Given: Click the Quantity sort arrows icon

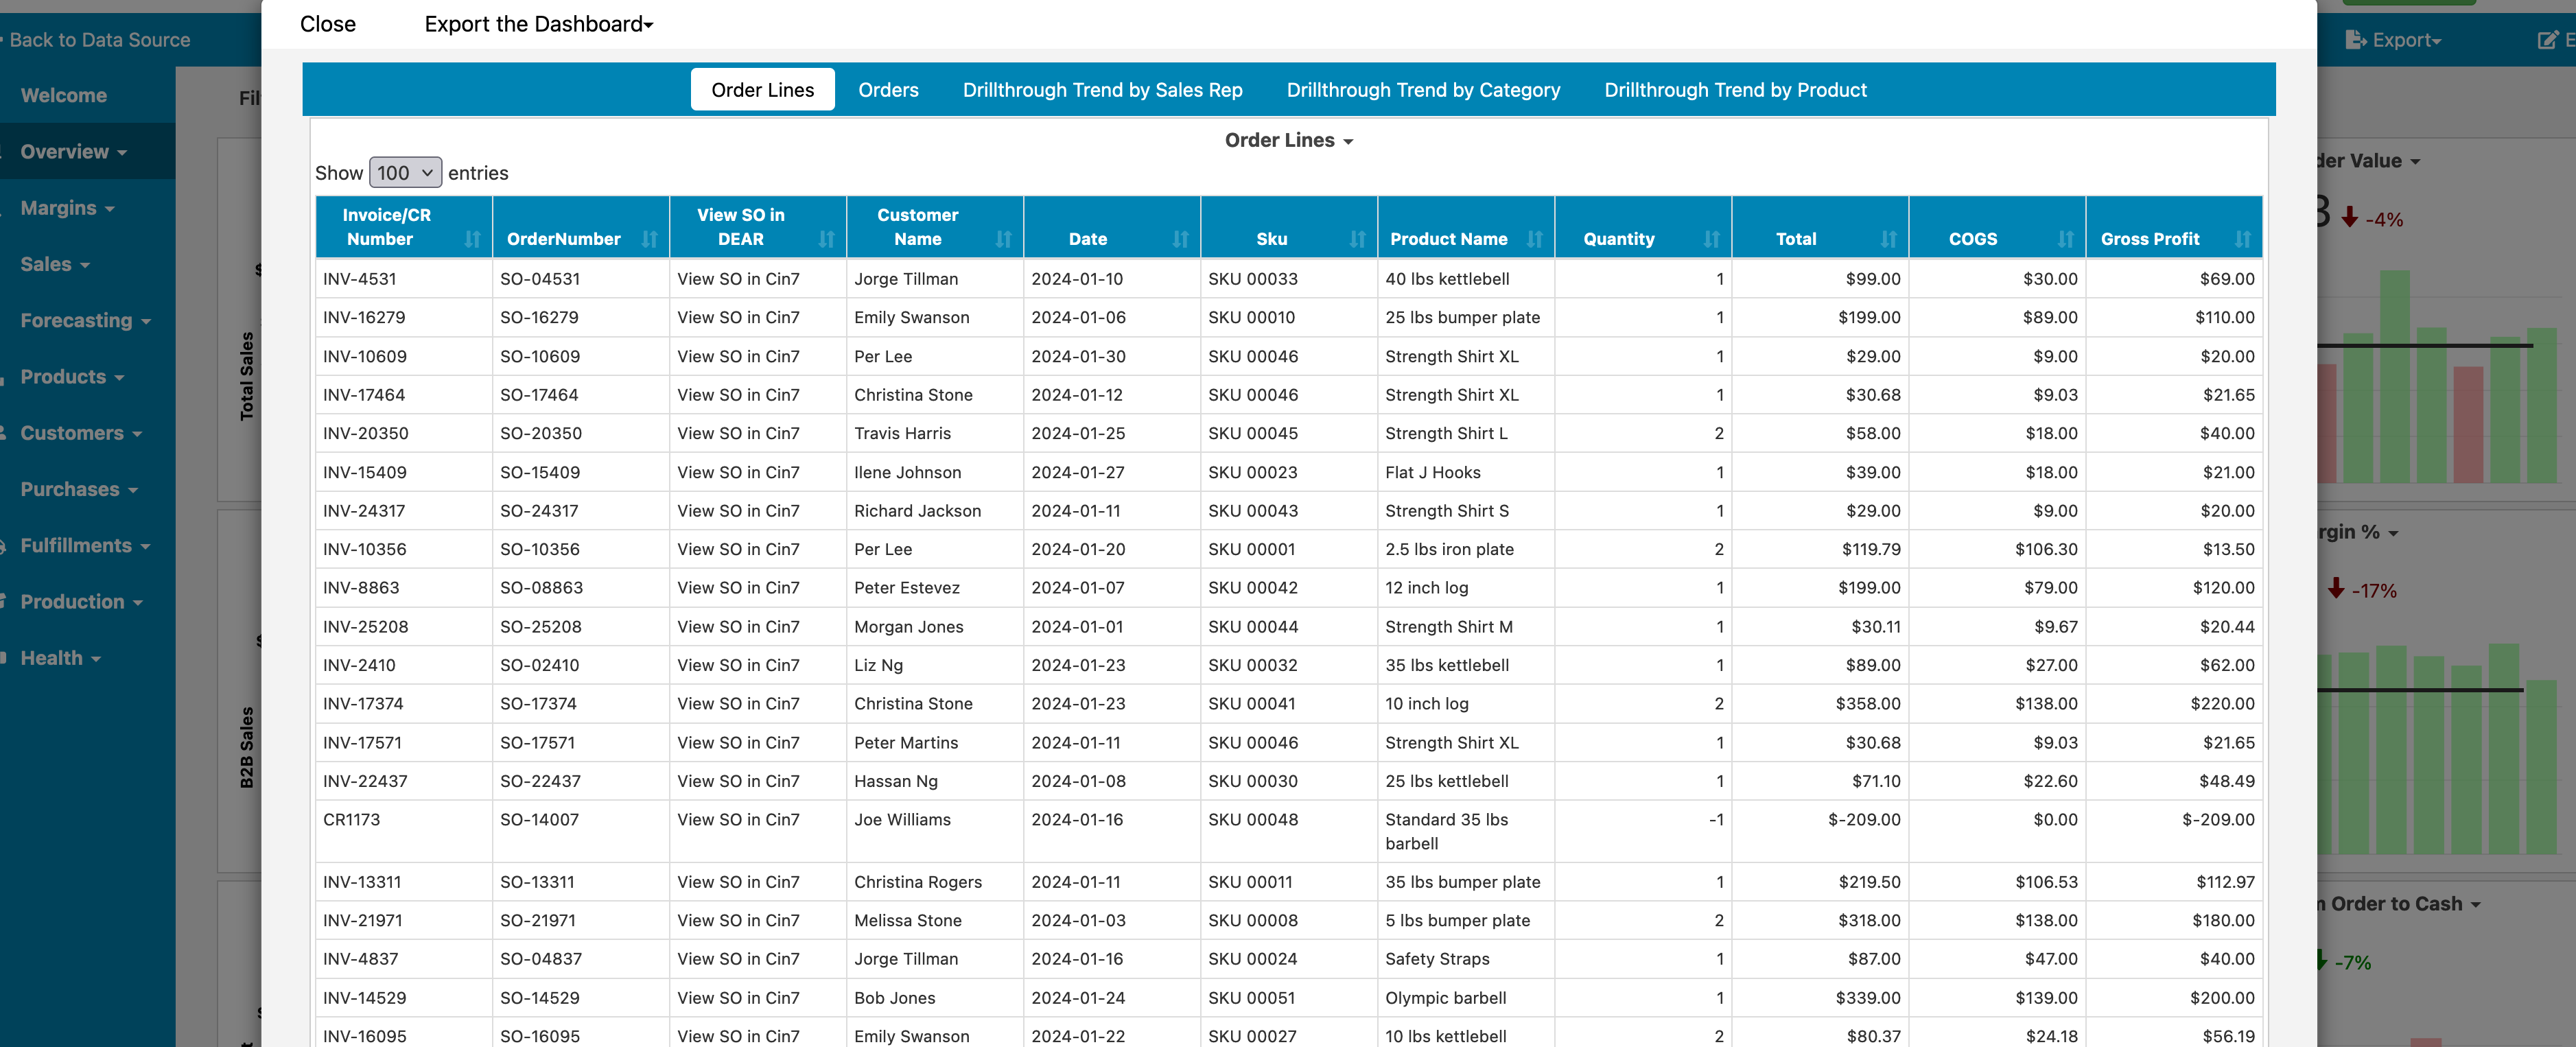Looking at the screenshot, I should point(1711,239).
